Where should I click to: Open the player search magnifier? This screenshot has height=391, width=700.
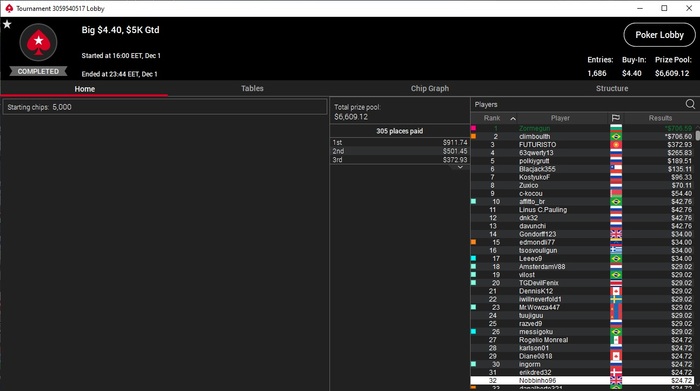point(690,104)
